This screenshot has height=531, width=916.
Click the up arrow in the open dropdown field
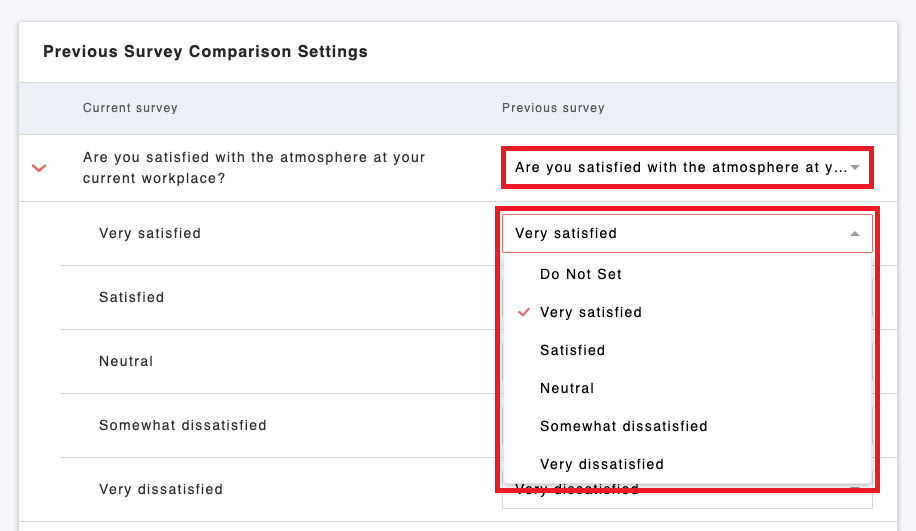tap(854, 234)
